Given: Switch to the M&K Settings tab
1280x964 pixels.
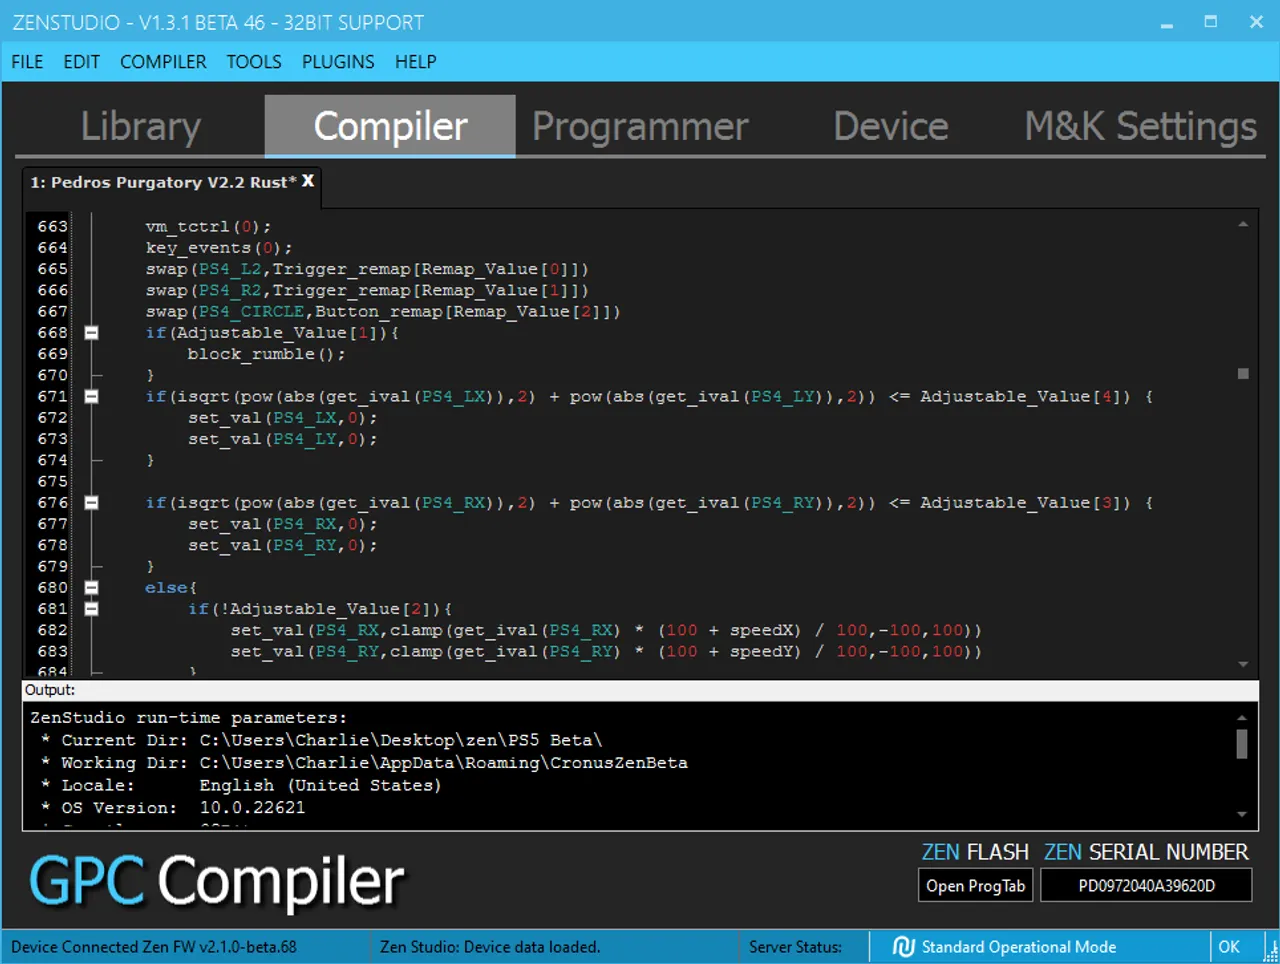Looking at the screenshot, I should point(1140,127).
